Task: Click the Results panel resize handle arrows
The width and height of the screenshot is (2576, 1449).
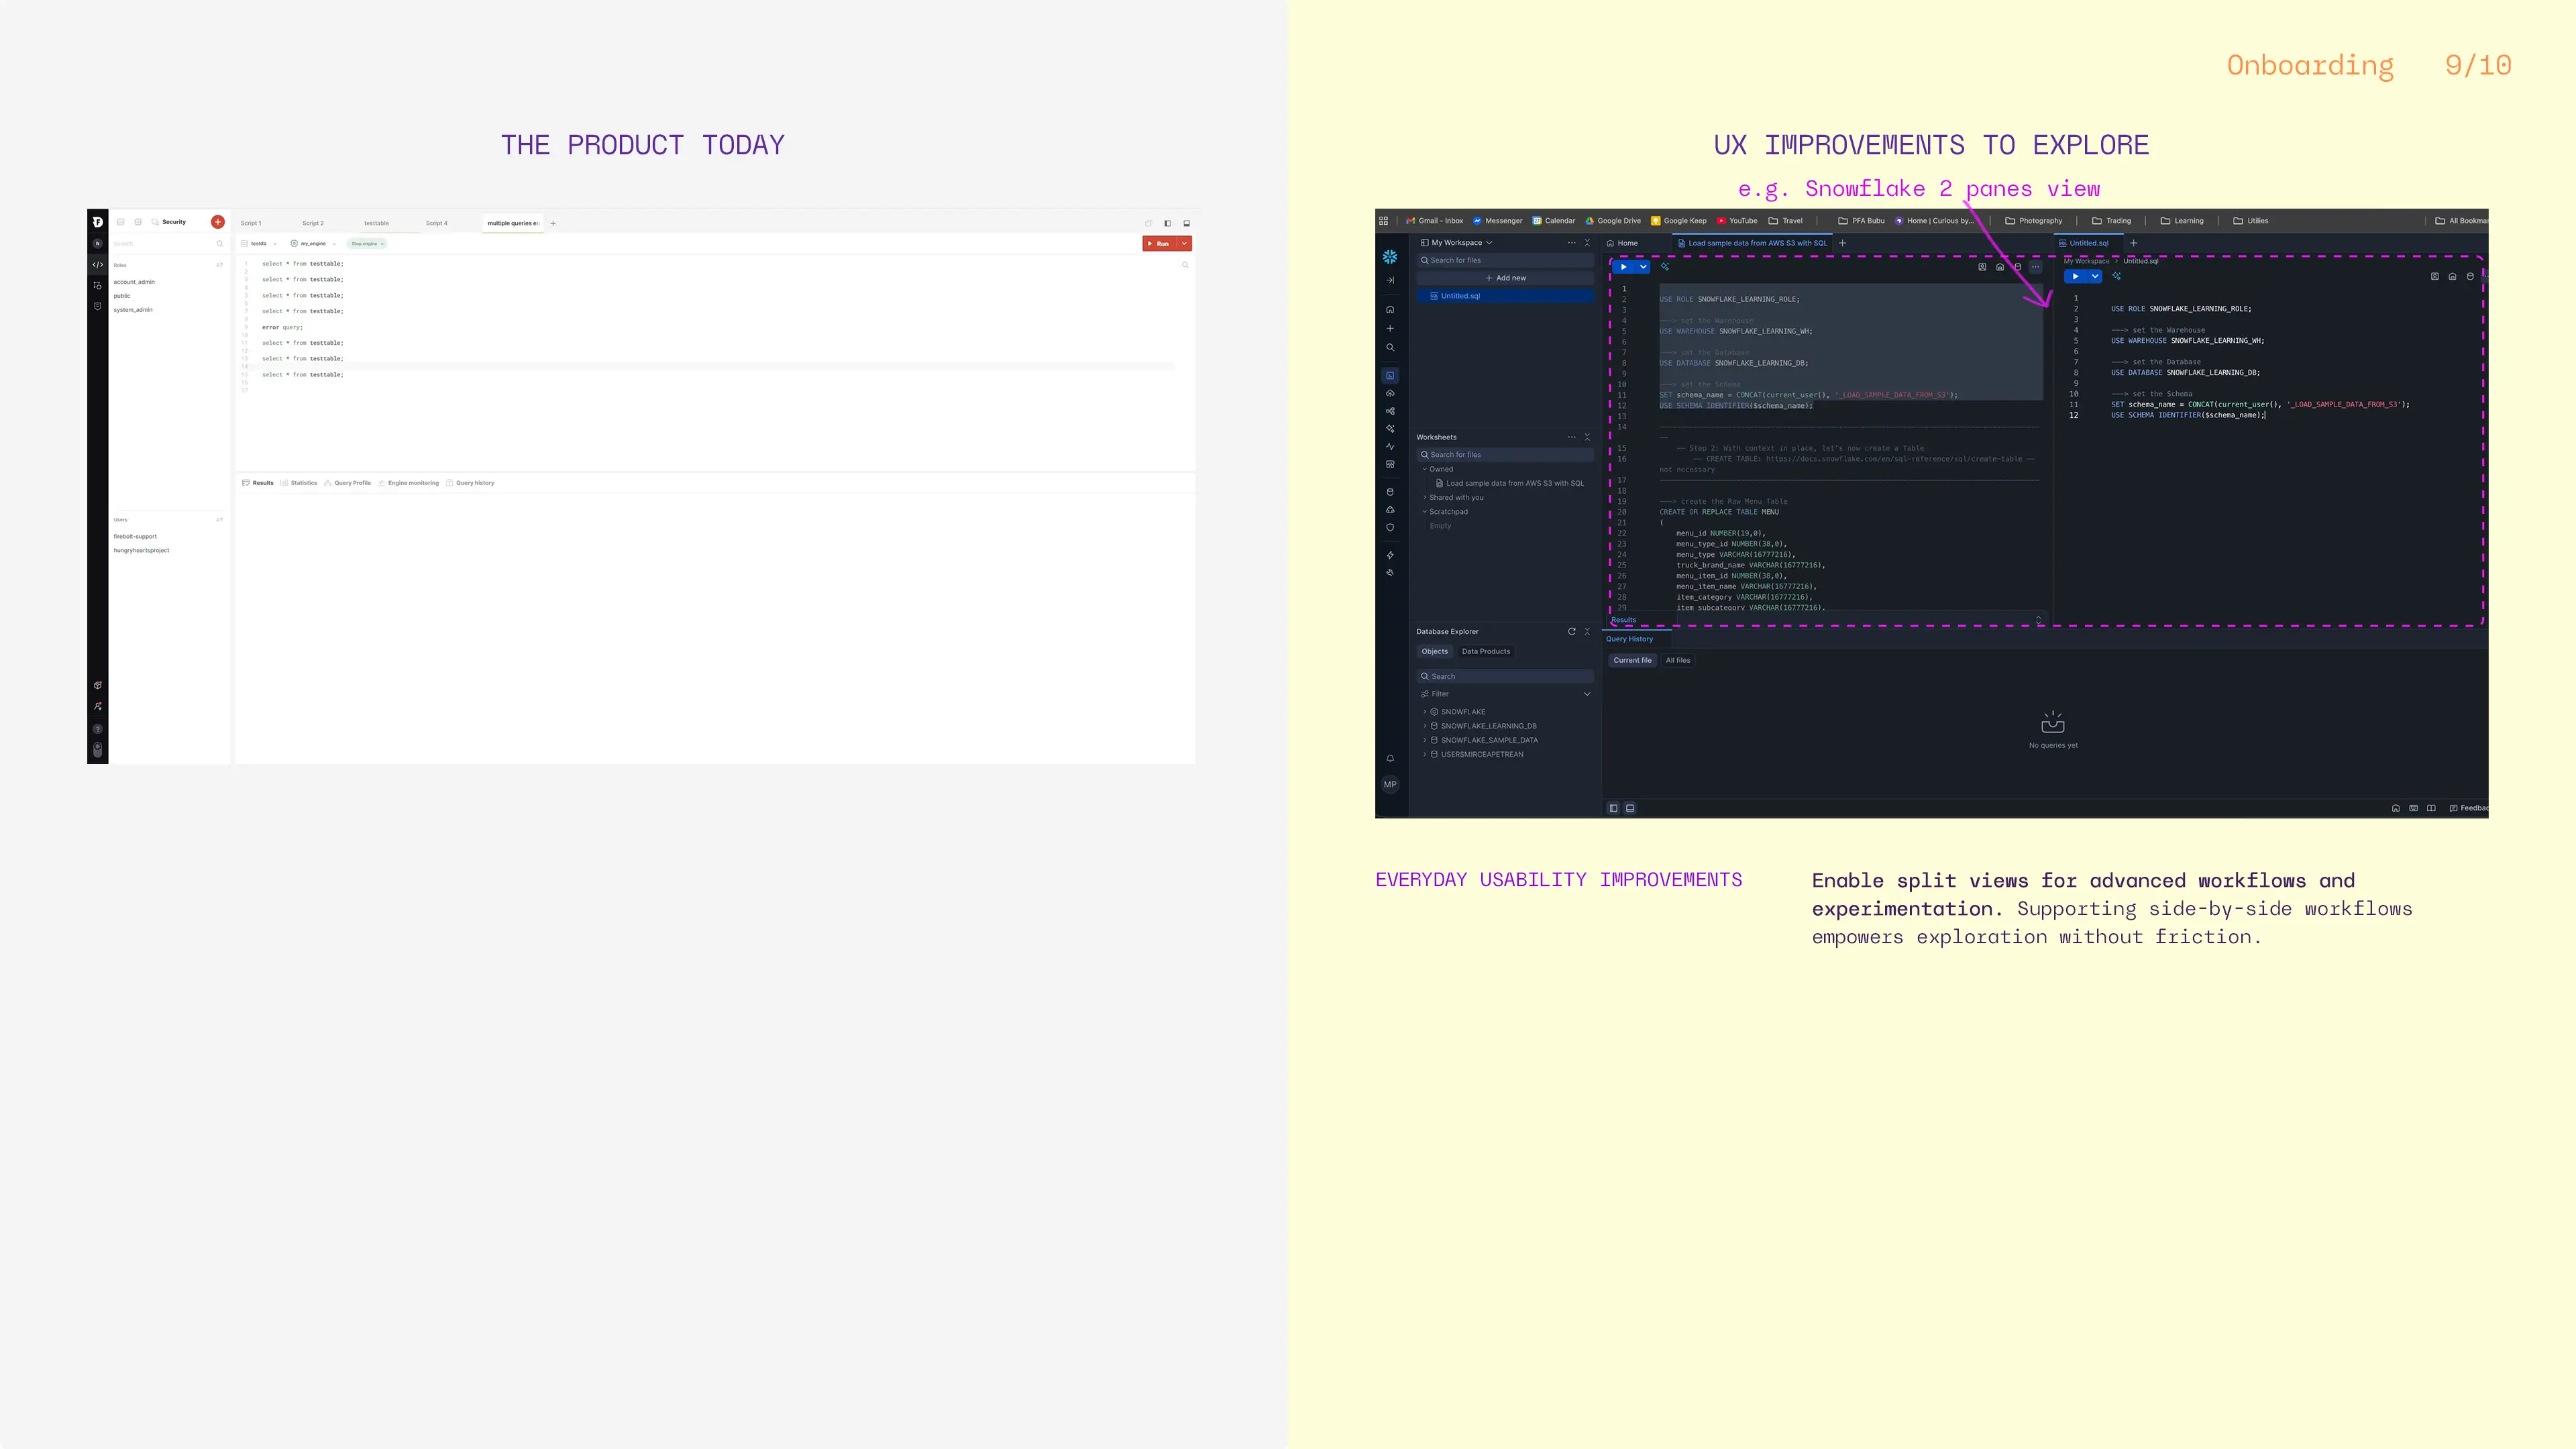Action: 2038,620
